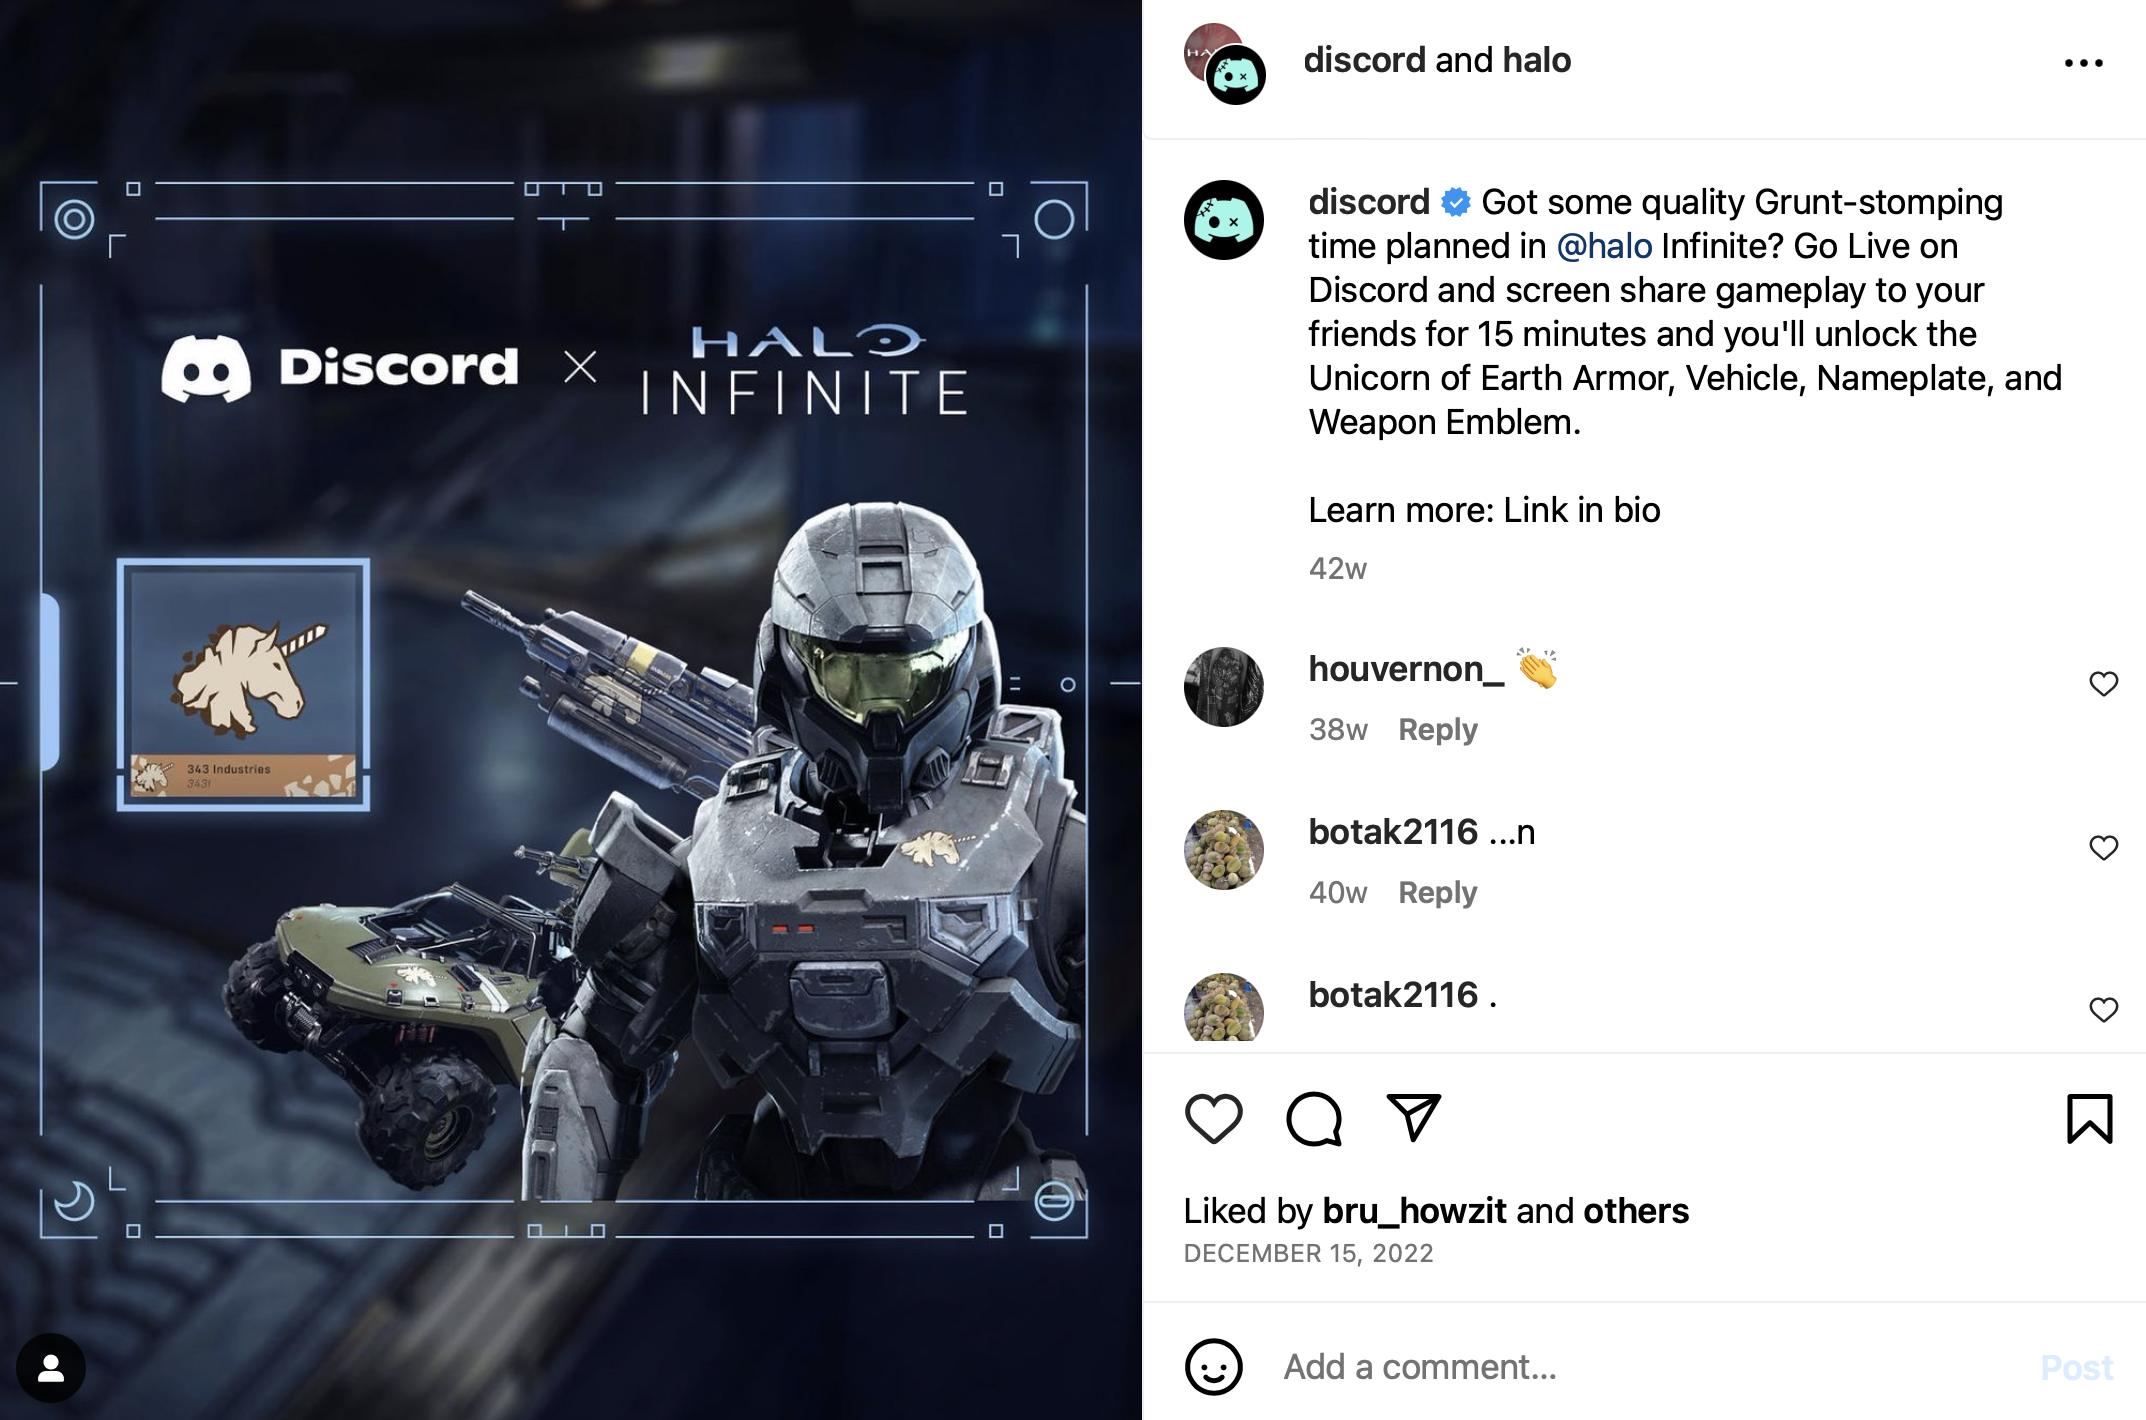This screenshot has width=2146, height=1420.
Task: Open 'discord and halo' header title
Action: pyautogui.click(x=1437, y=60)
